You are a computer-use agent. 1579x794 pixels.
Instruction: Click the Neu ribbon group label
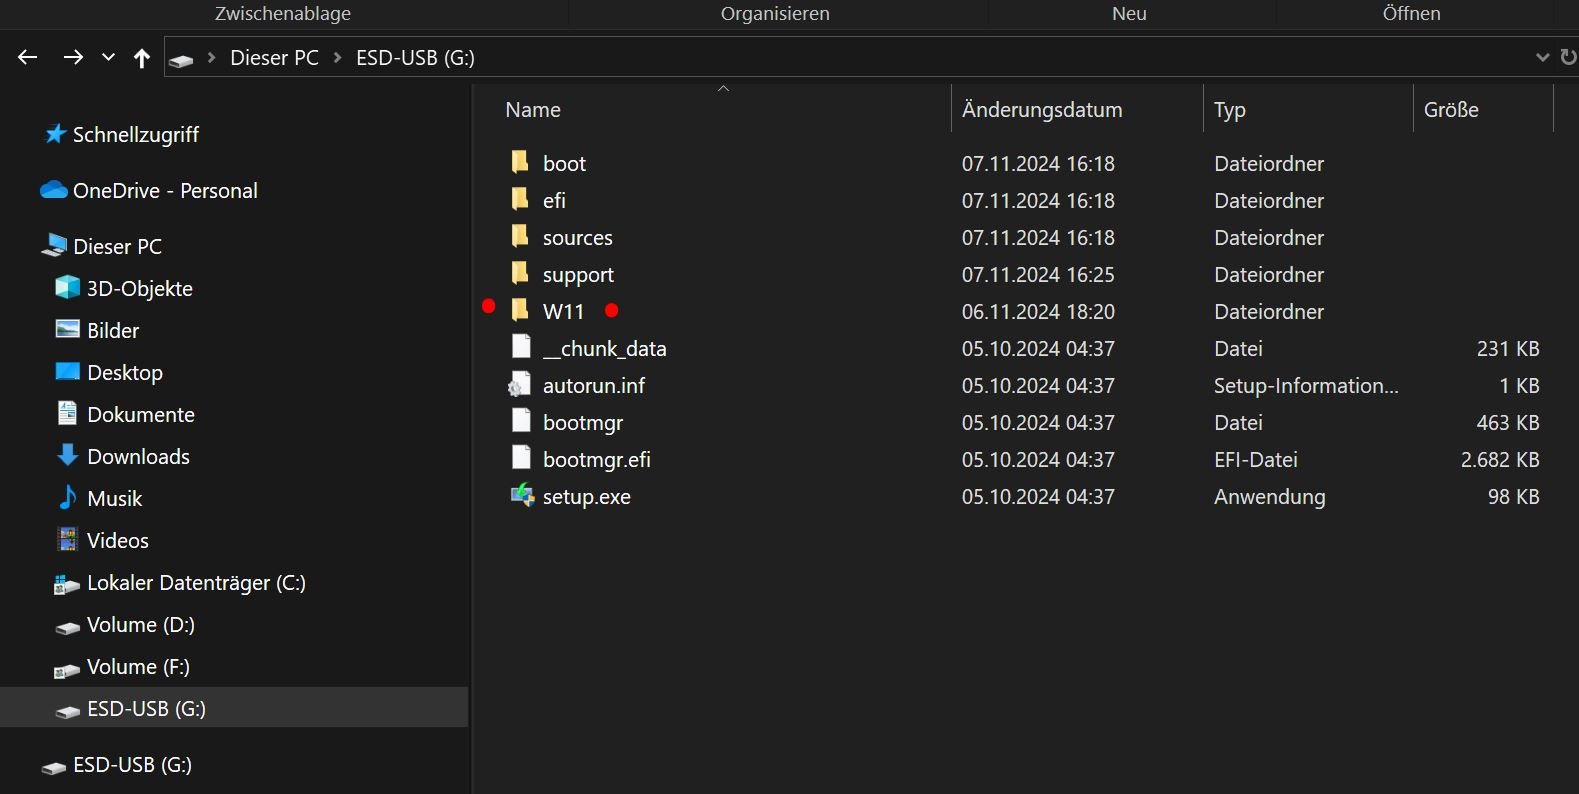point(1129,14)
